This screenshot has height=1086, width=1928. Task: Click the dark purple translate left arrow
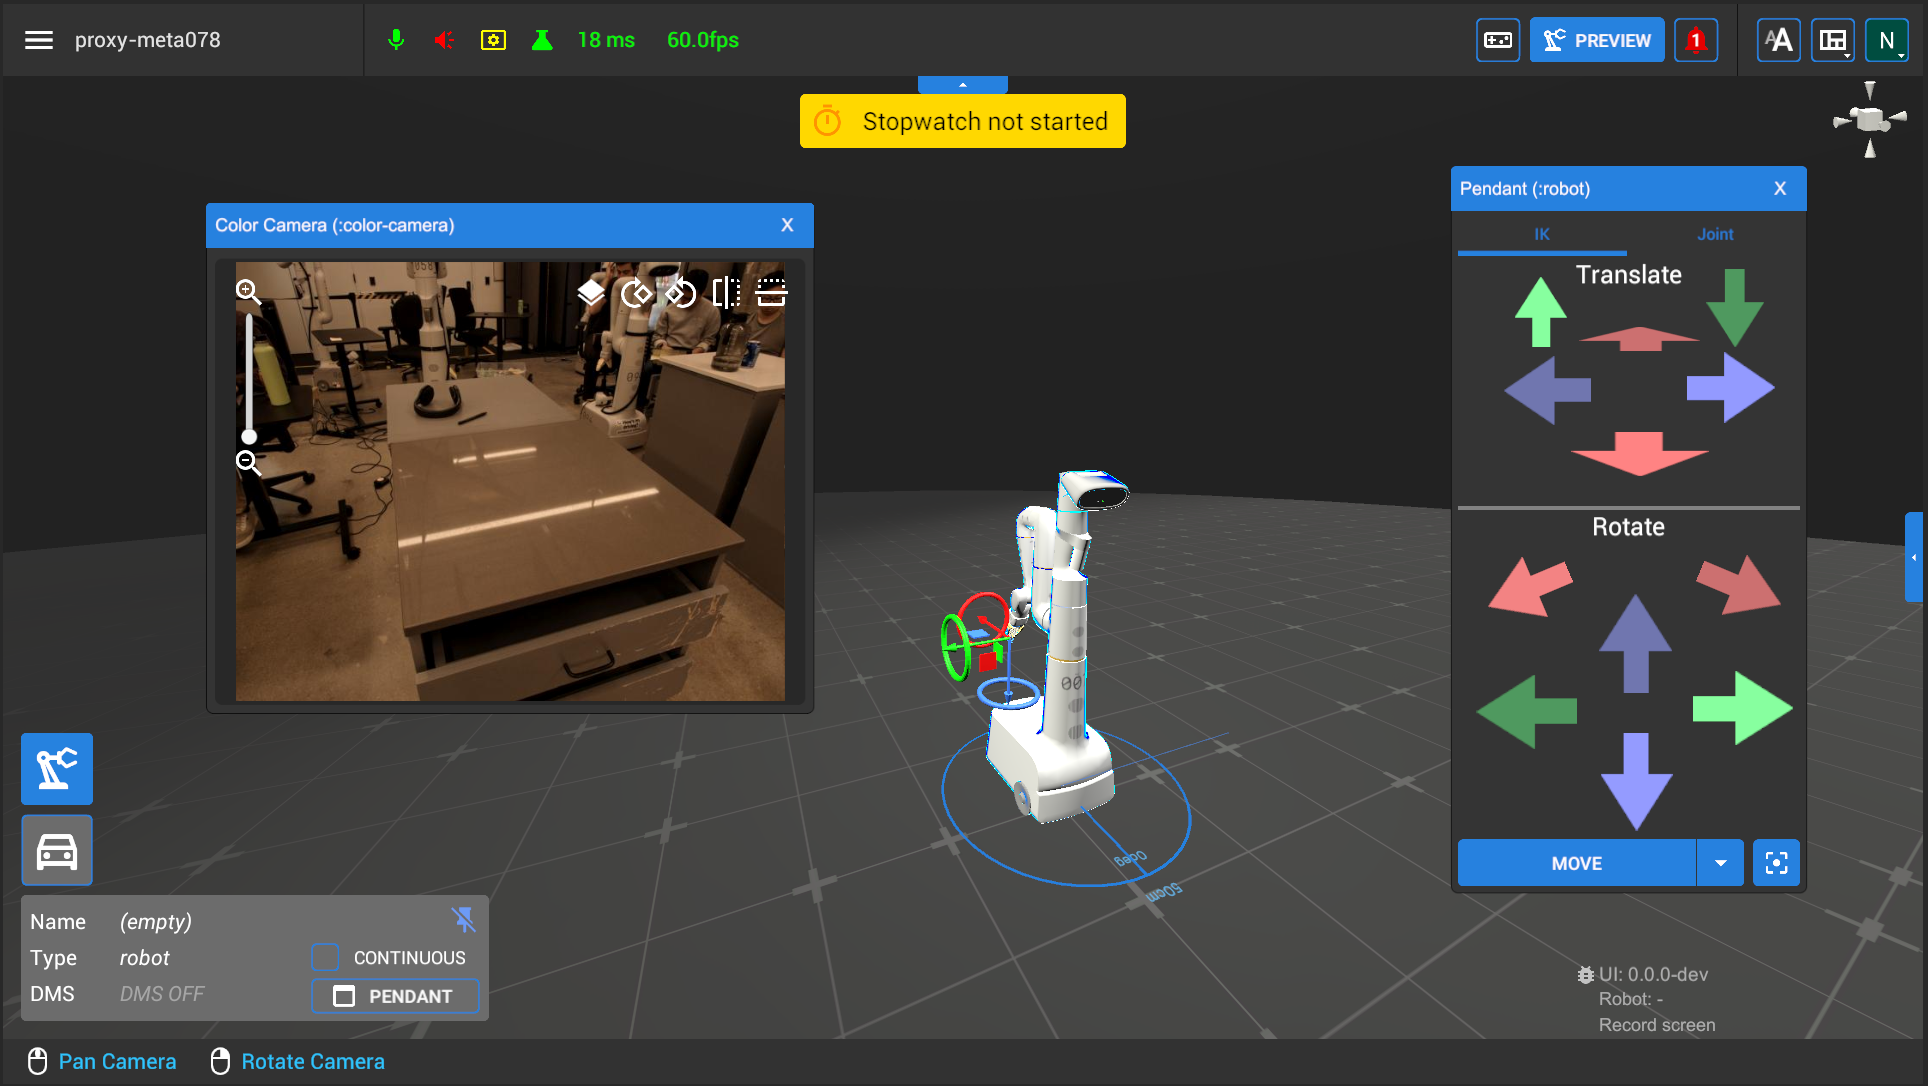pos(1547,390)
